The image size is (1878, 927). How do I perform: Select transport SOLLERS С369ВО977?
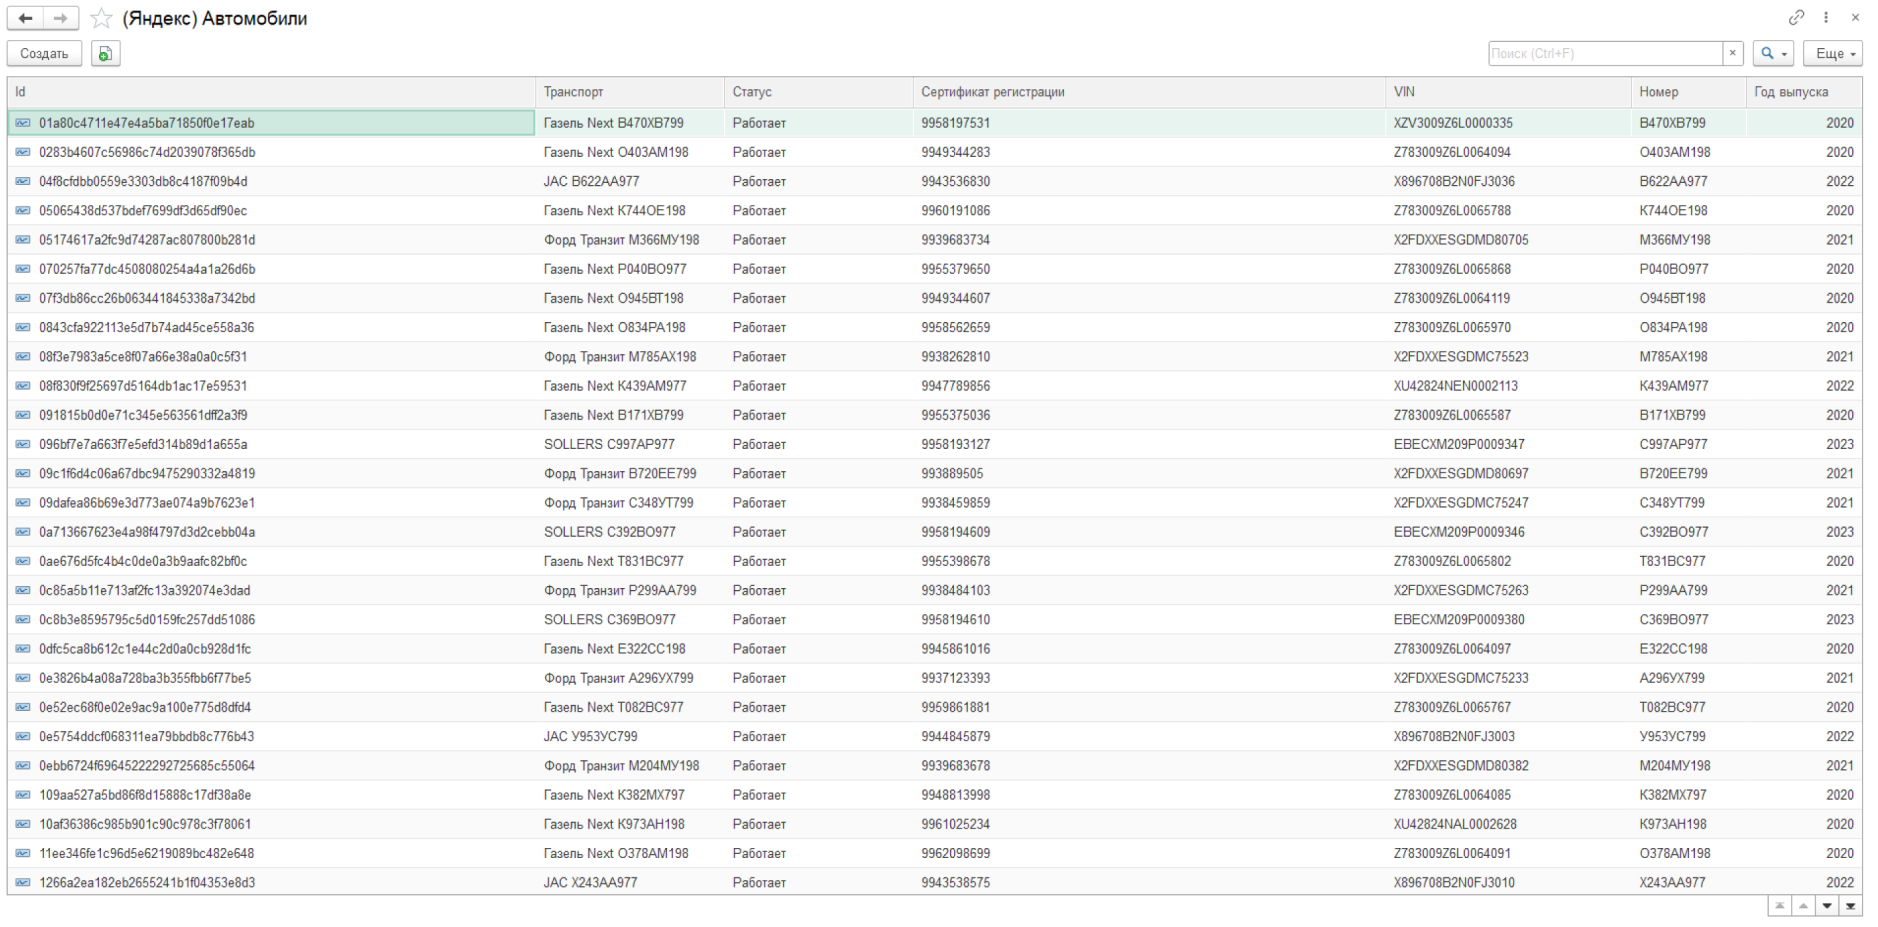click(x=609, y=620)
